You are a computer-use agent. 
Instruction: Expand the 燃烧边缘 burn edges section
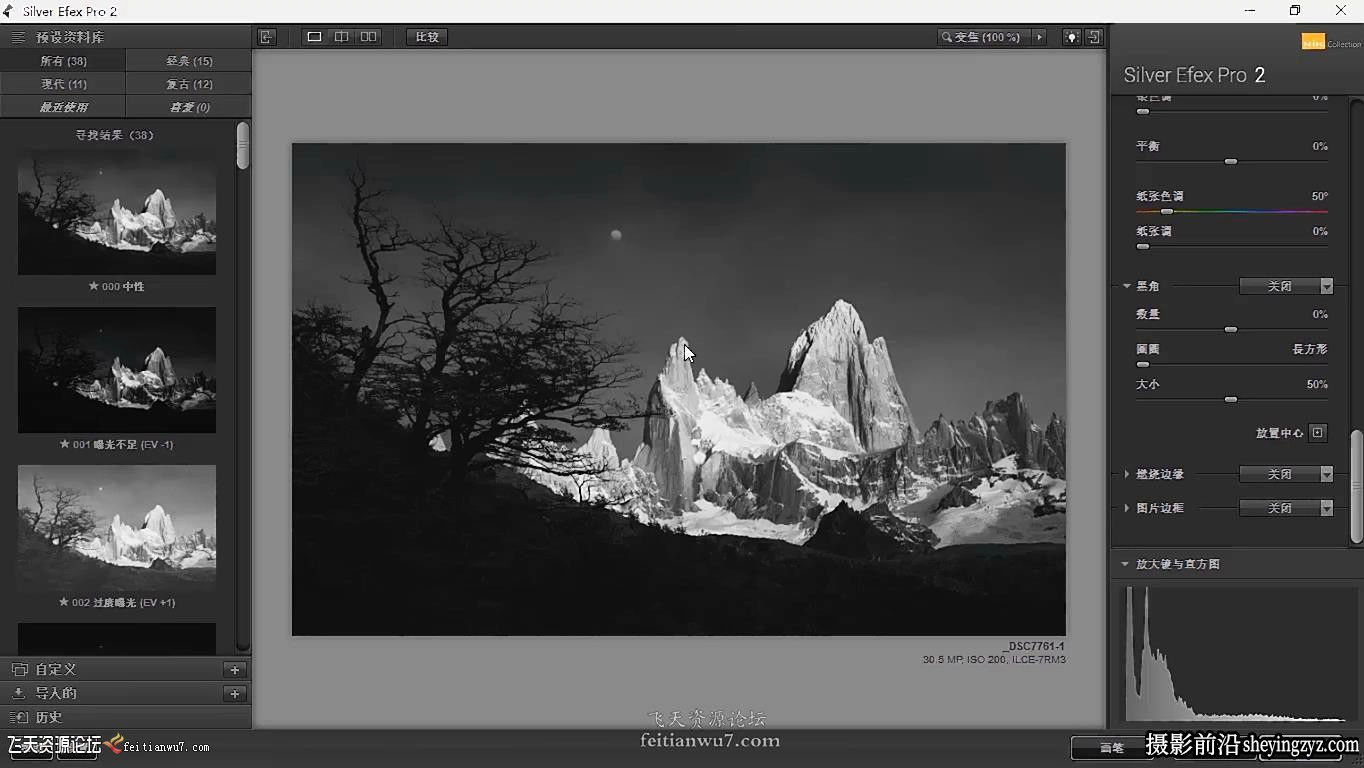1127,474
